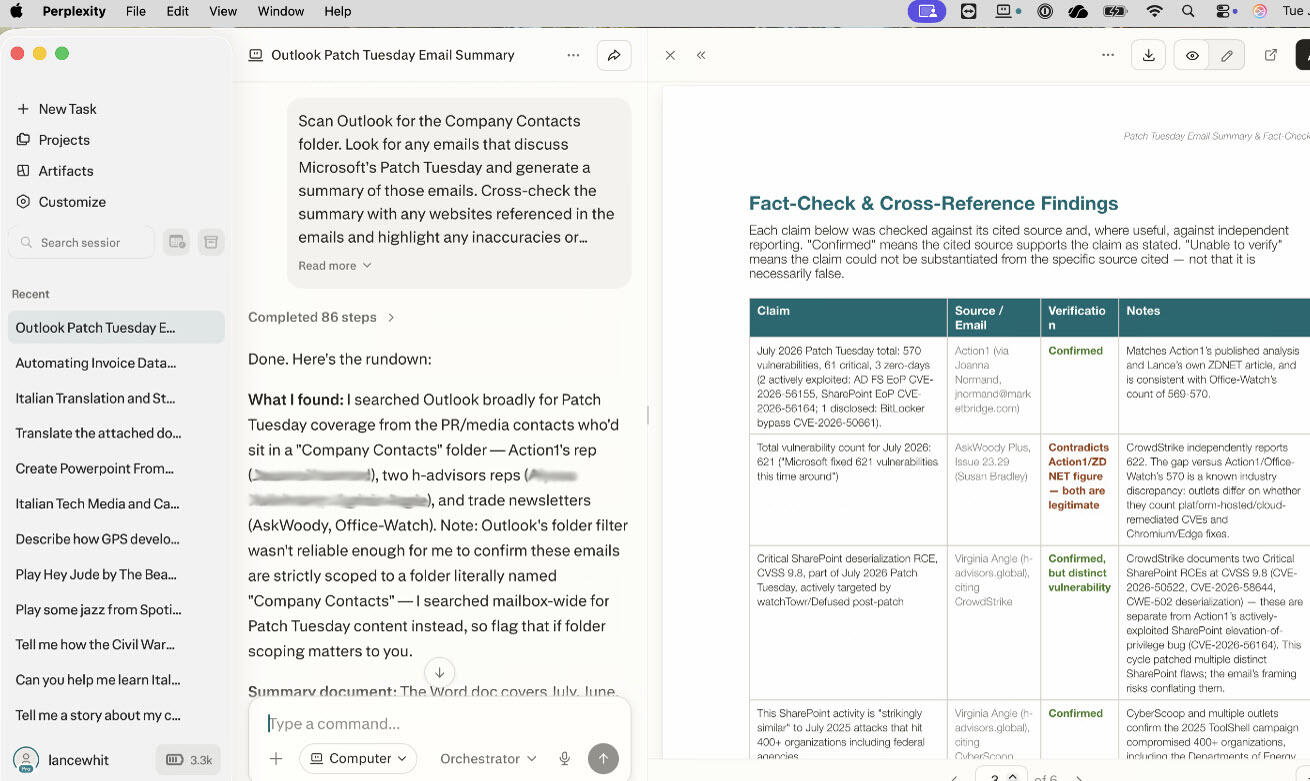
Task: Open Automating Invoice Data session
Action: [116, 363]
